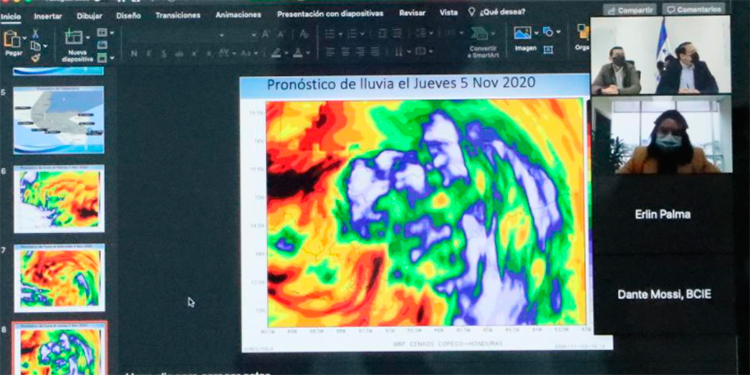Viewport: 750px width, 375px height.
Task: Click the Shapes icon
Action: pyautogui.click(x=548, y=32)
